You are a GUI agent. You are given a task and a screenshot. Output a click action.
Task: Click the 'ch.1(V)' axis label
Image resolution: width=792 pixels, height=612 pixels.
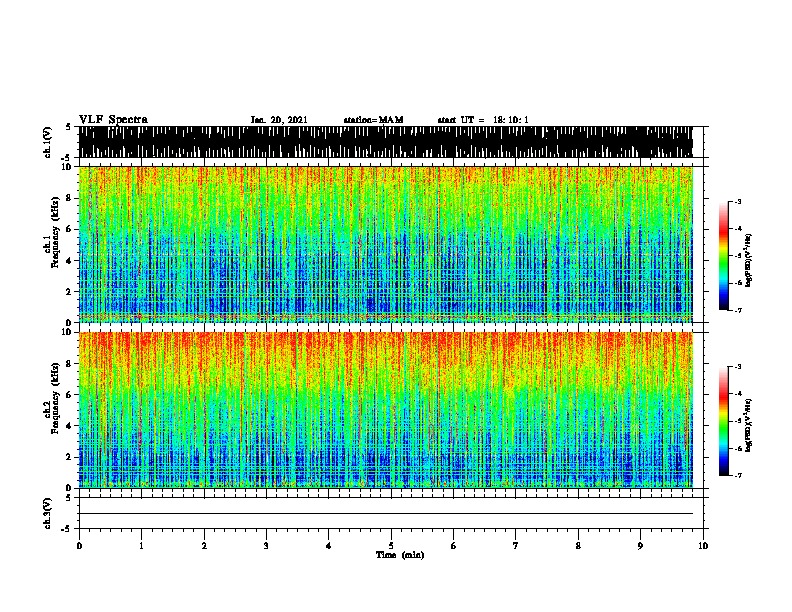pos(48,142)
